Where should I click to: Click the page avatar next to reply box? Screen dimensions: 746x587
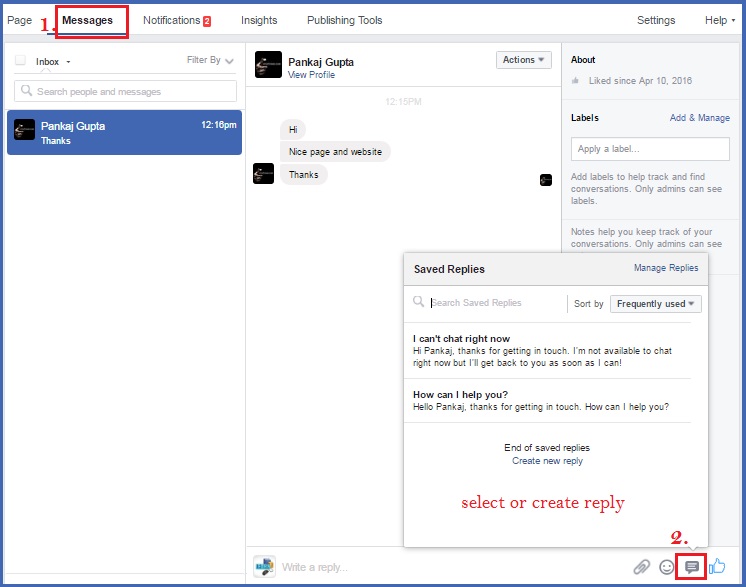coord(264,566)
